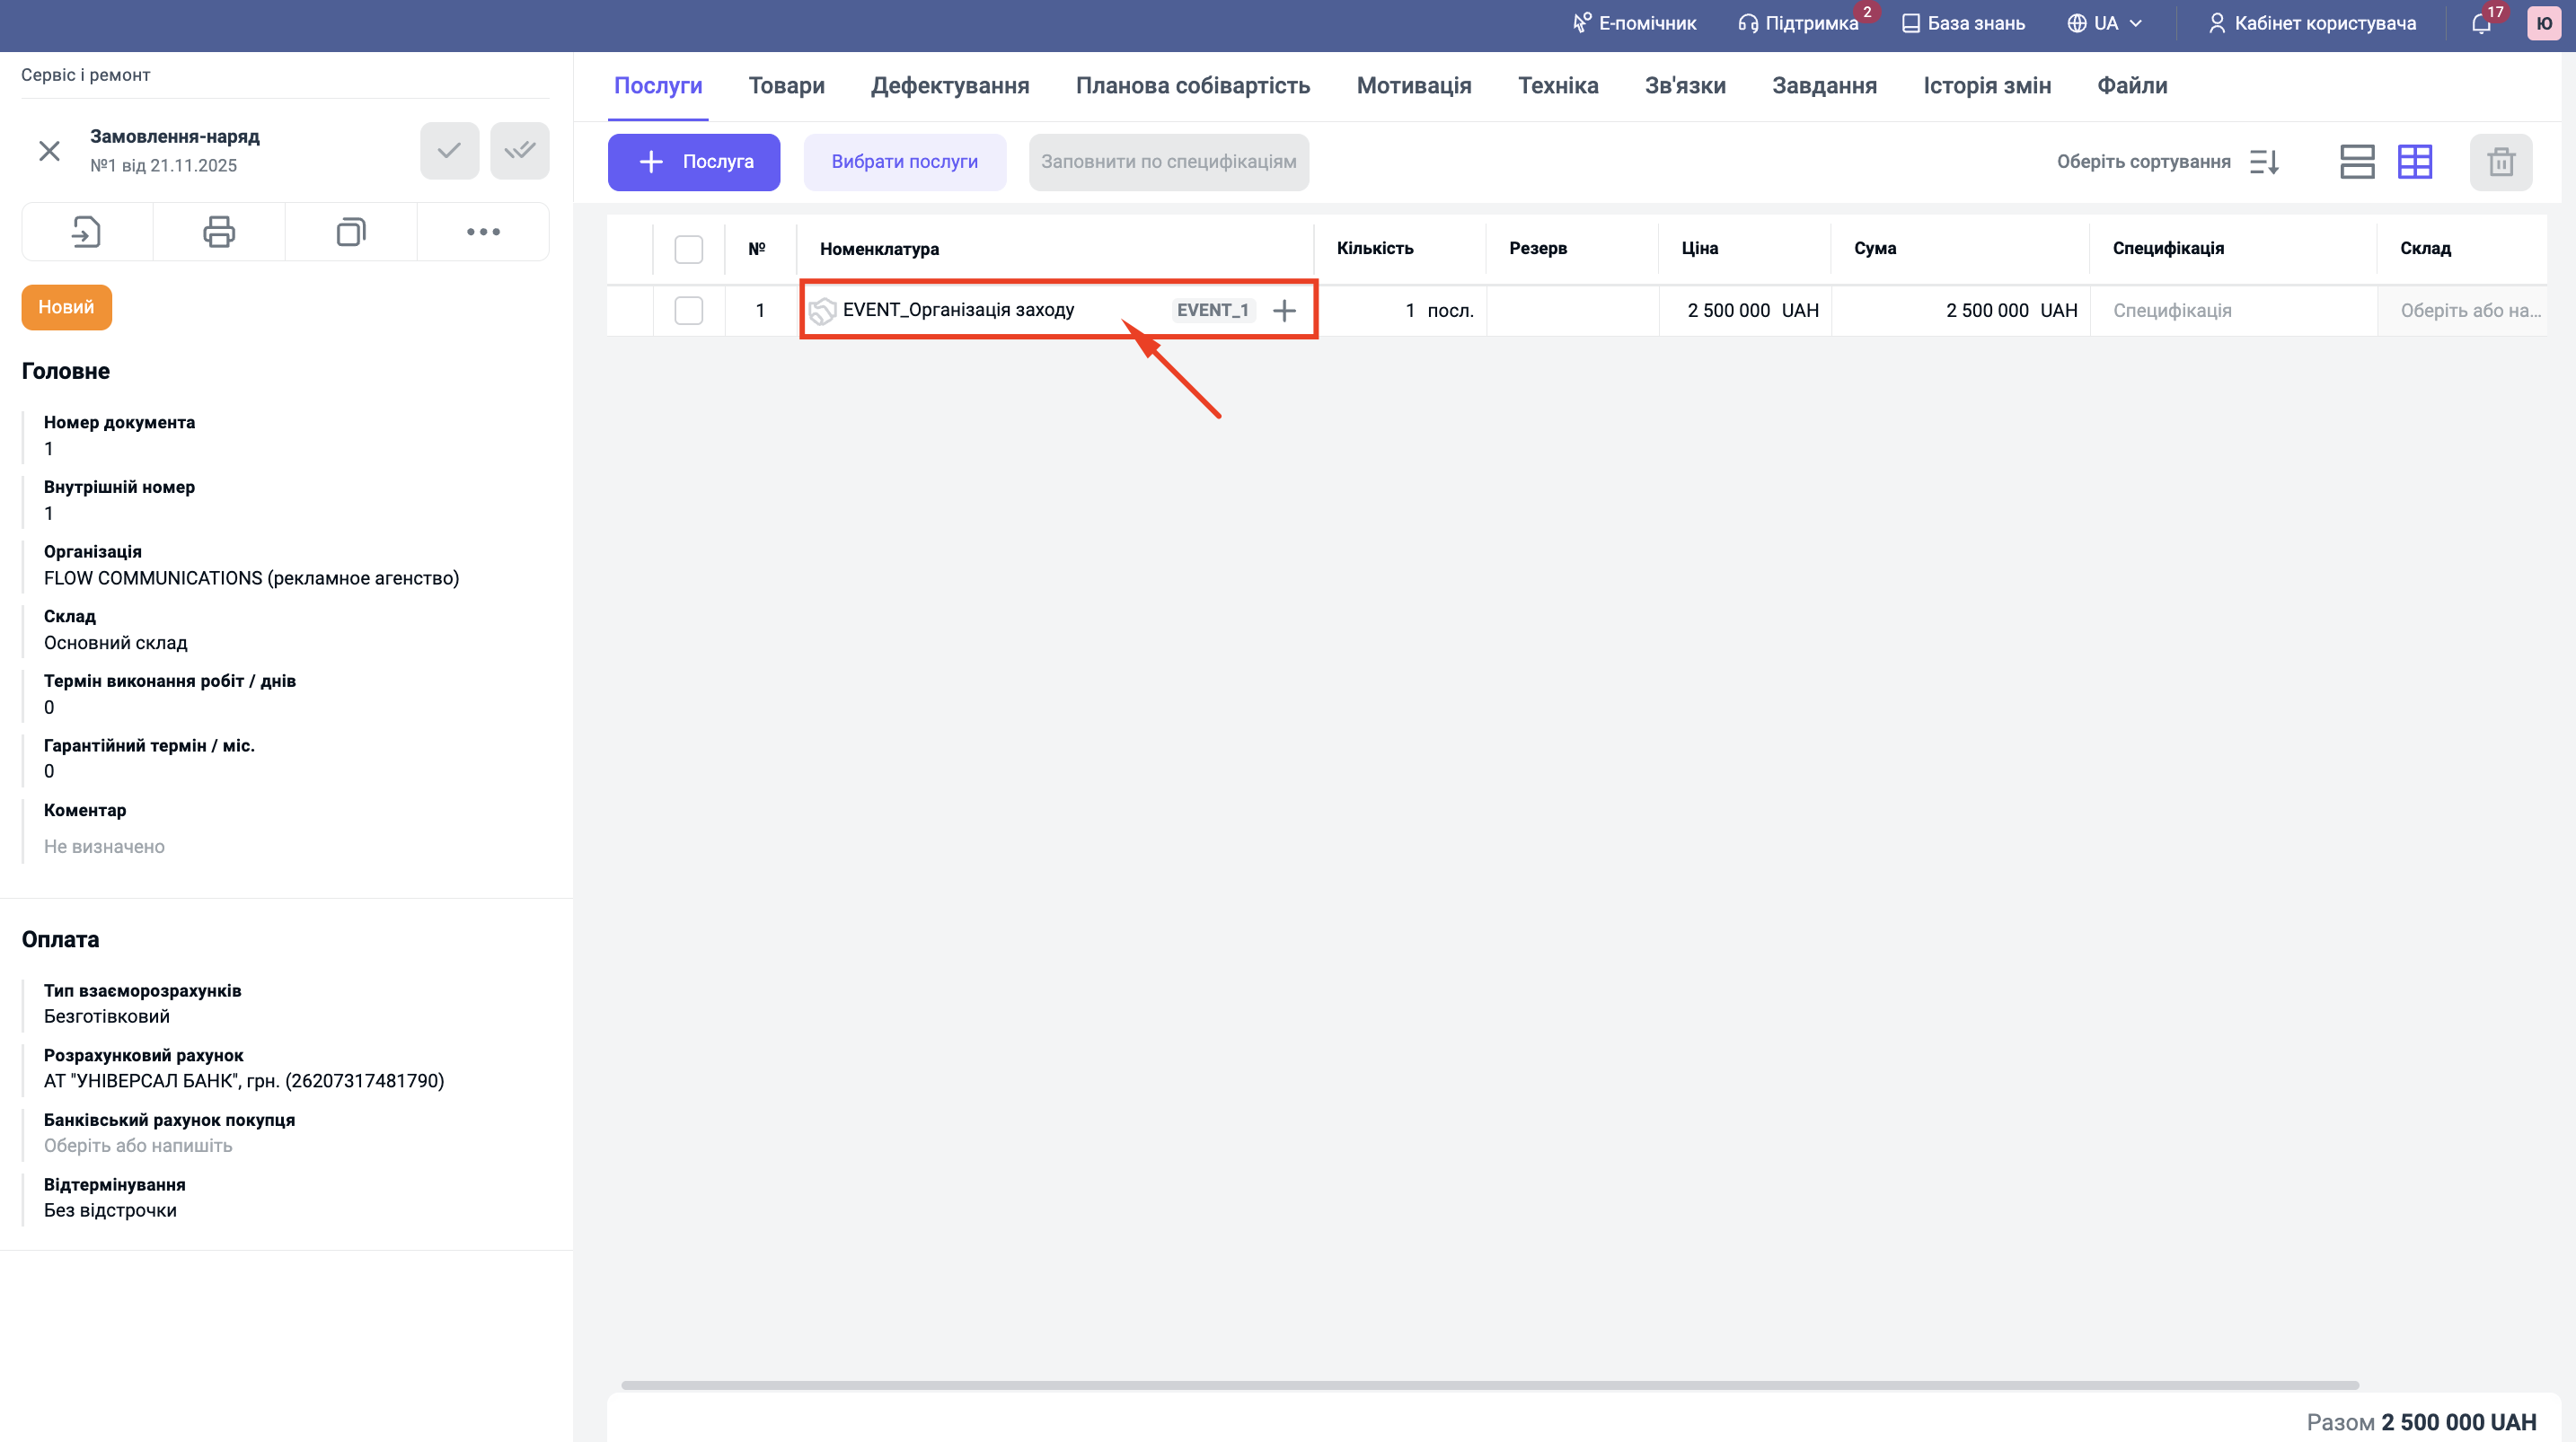Switch to the Товари tab
The height and width of the screenshot is (1442, 2576).
point(786,86)
